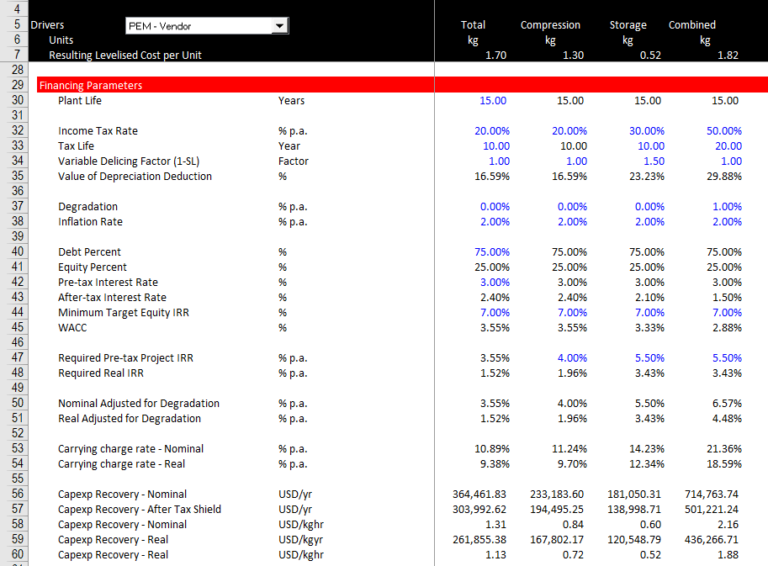
Task: Click Combined Income Tax Rate 50.00% cell
Action: coord(724,131)
